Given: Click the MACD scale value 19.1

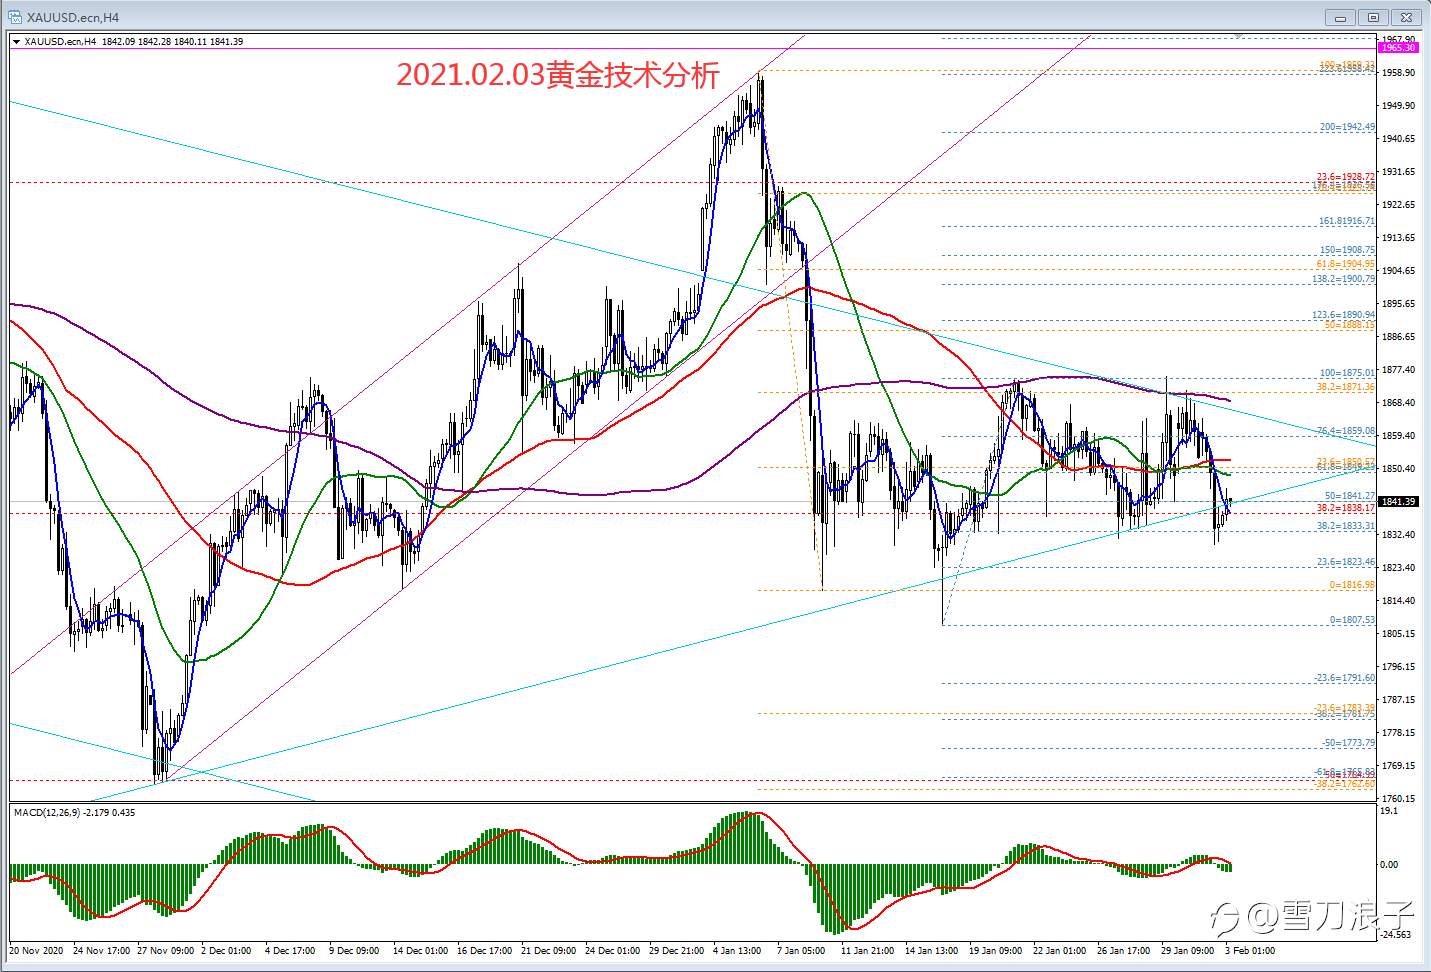Looking at the screenshot, I should (1388, 811).
